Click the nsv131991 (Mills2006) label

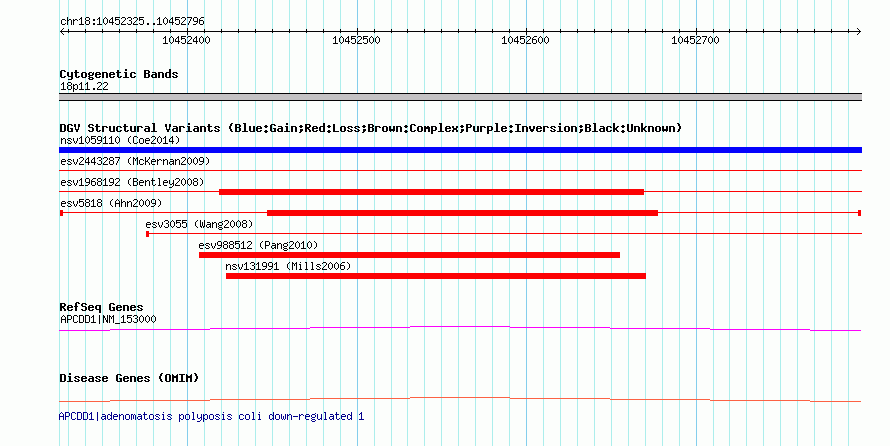288,266
